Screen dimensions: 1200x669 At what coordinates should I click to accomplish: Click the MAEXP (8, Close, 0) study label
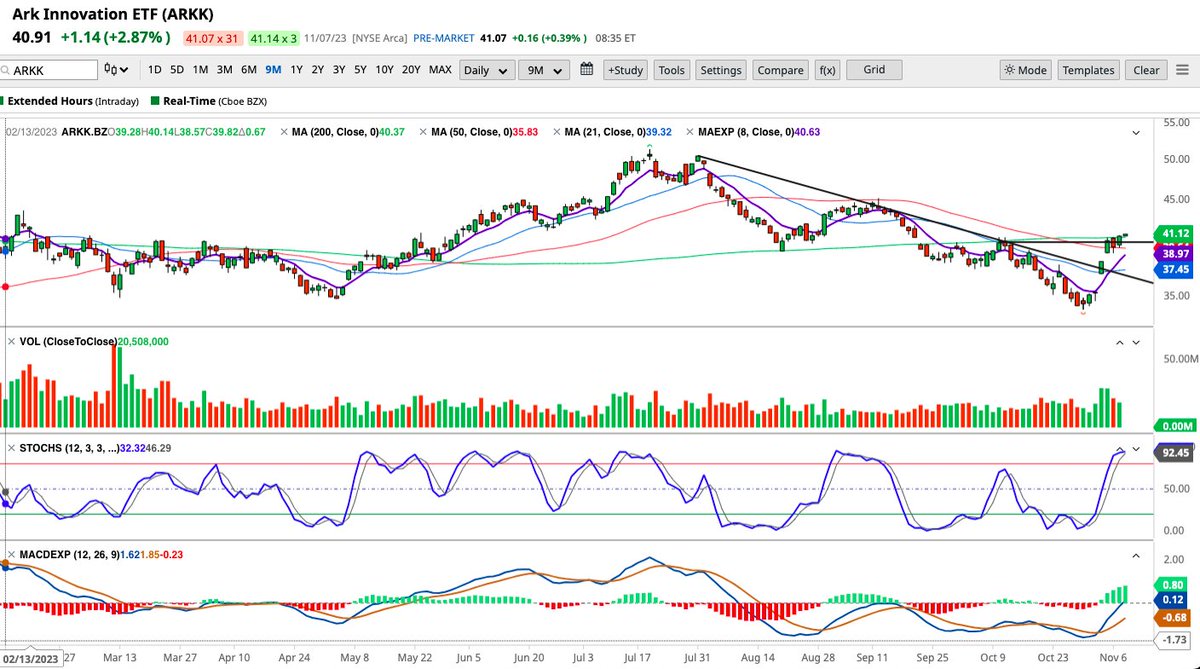[x=745, y=131]
